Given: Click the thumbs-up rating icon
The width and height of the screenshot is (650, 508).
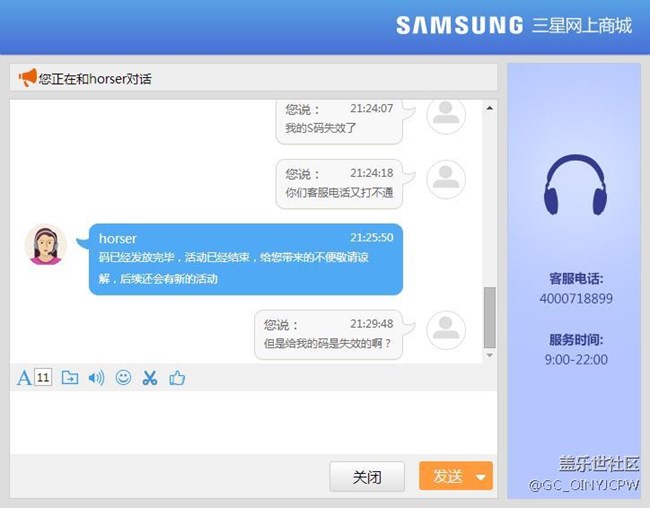Looking at the screenshot, I should pos(177,378).
